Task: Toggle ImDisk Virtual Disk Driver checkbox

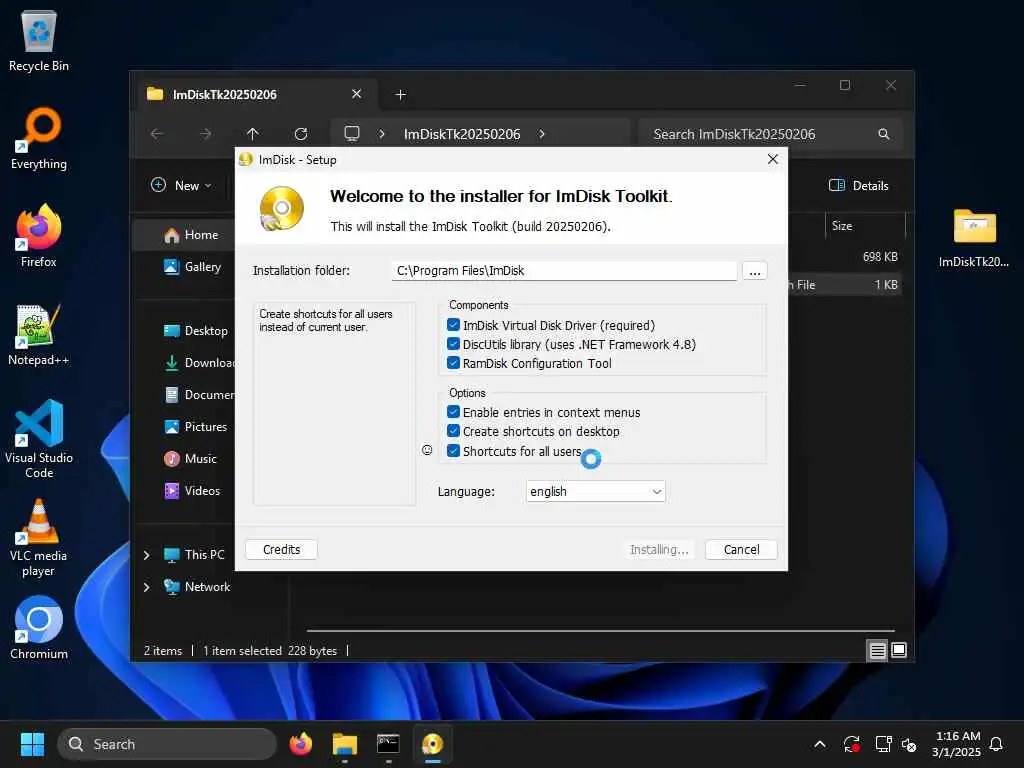Action: click(x=453, y=325)
